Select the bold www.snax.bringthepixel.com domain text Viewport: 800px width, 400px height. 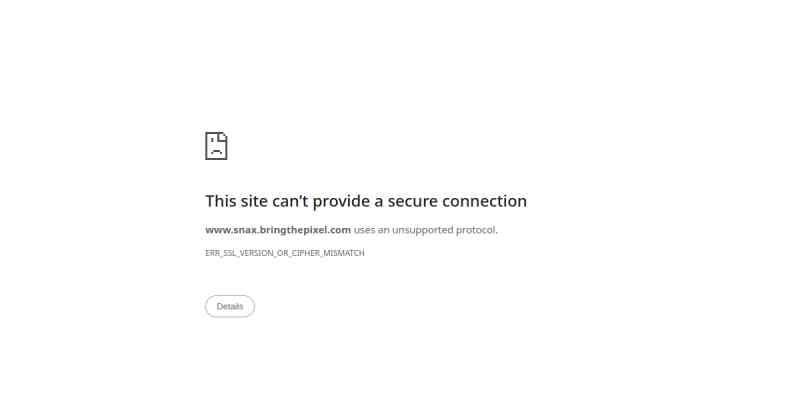coord(278,230)
